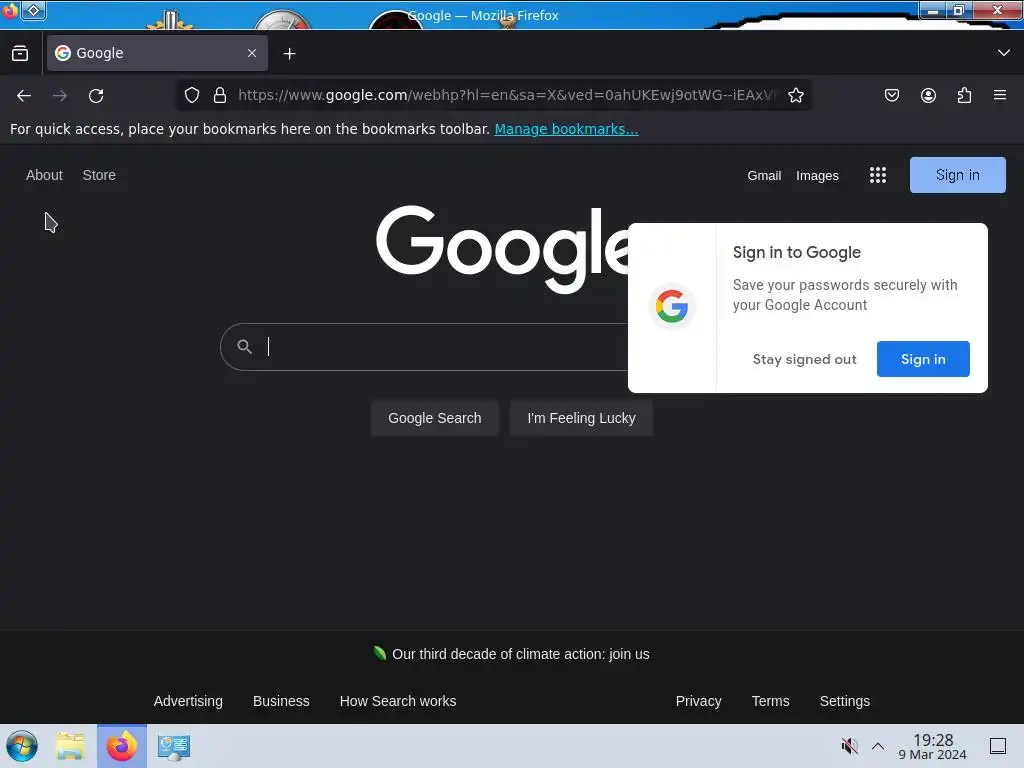The height and width of the screenshot is (768, 1024).
Task: Open the Store link
Action: click(x=99, y=175)
